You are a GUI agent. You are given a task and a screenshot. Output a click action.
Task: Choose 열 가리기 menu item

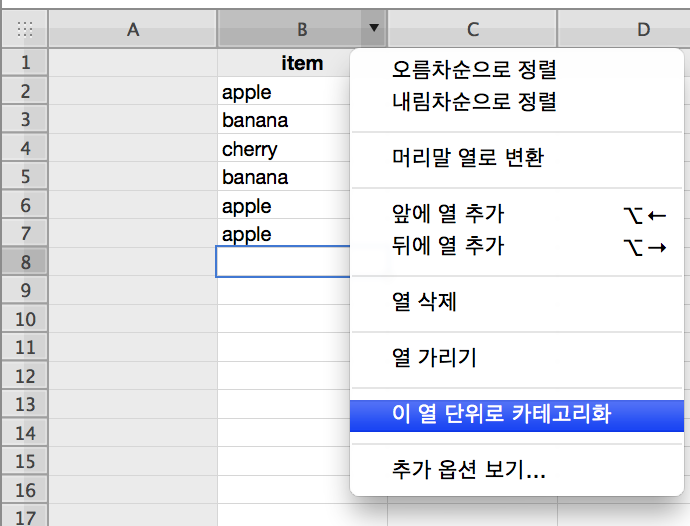click(x=517, y=357)
